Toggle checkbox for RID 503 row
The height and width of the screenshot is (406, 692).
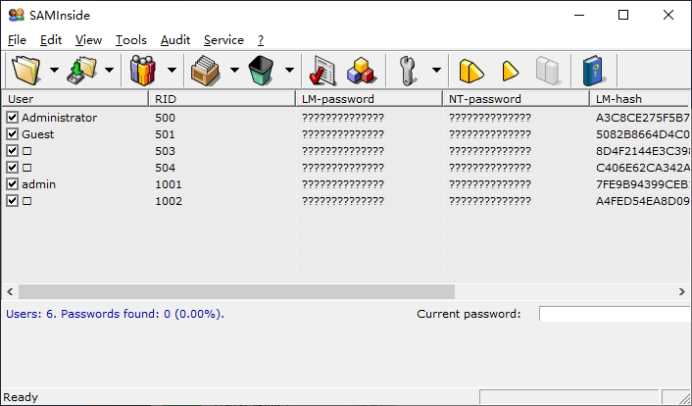pos(12,151)
